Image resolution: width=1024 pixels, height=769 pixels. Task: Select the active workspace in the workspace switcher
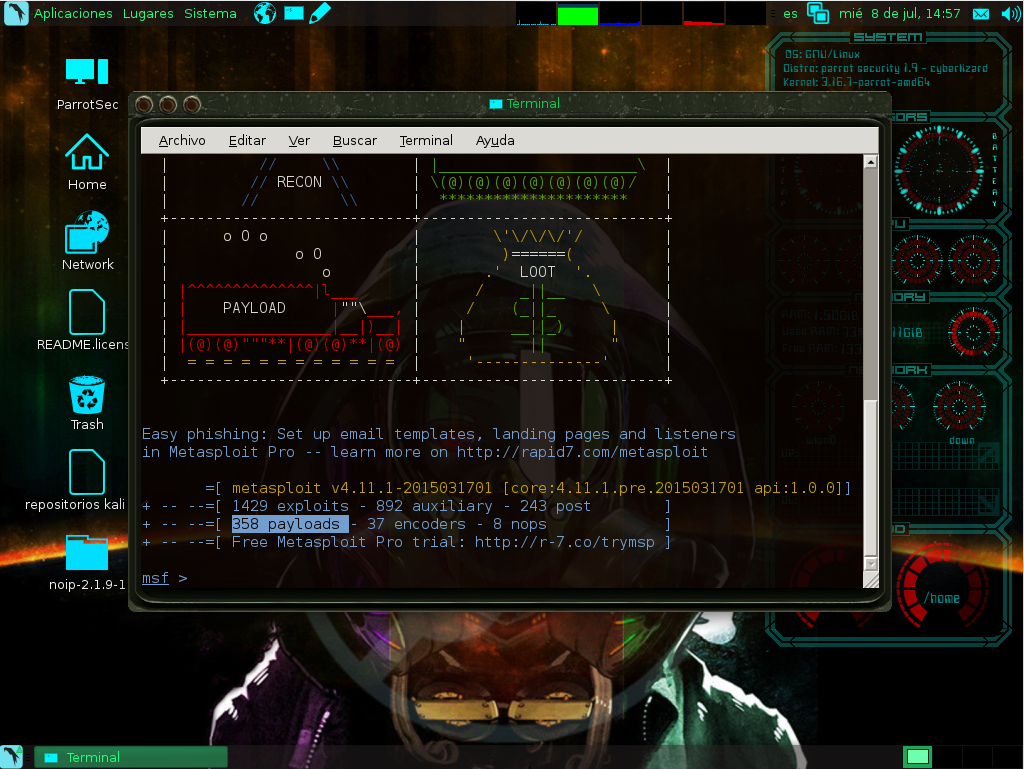(x=916, y=757)
